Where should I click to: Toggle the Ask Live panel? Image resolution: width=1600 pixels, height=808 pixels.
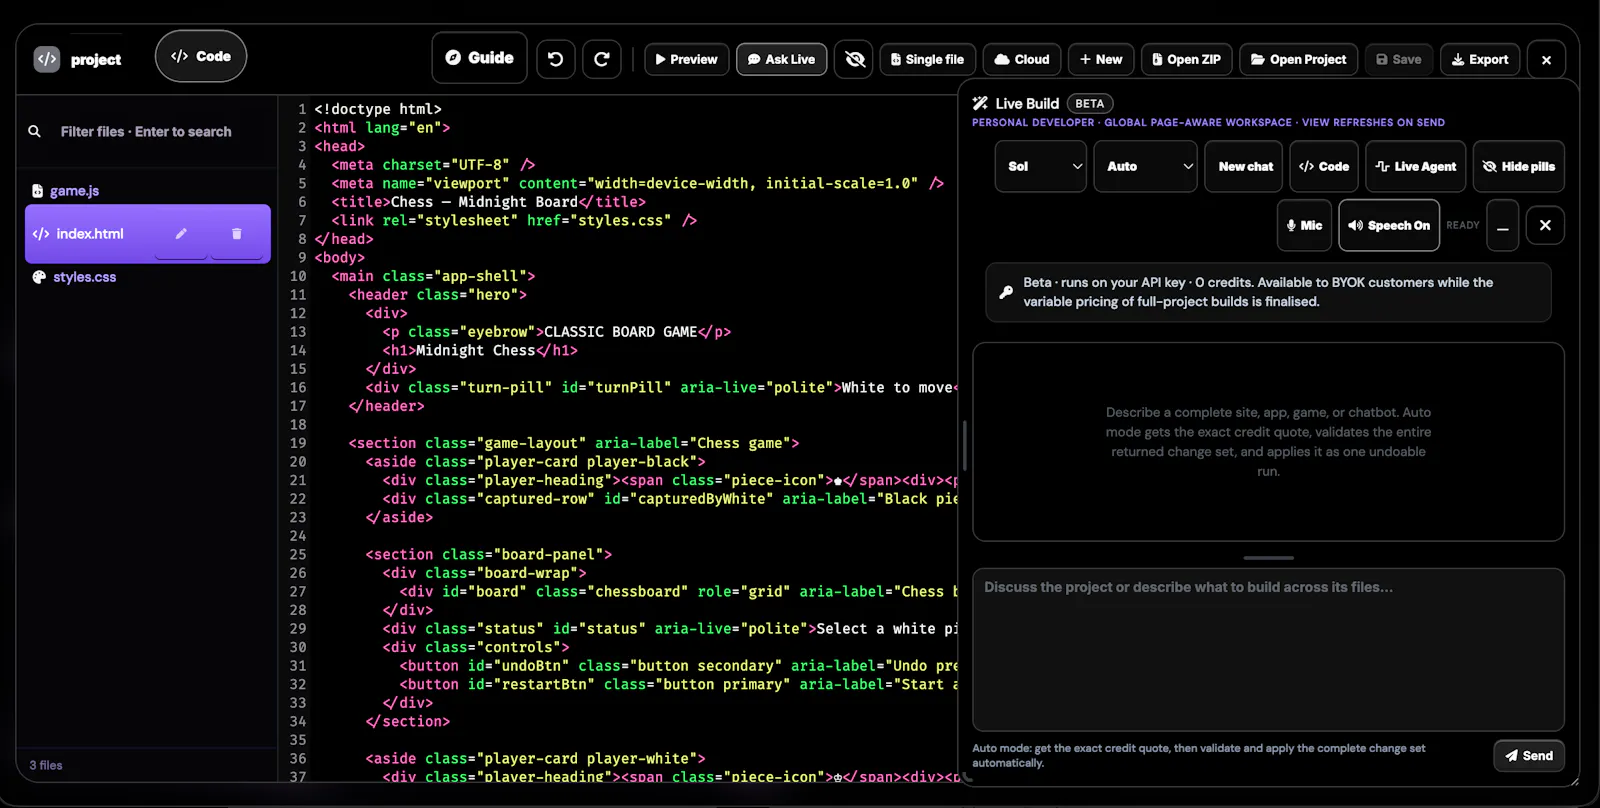click(782, 59)
